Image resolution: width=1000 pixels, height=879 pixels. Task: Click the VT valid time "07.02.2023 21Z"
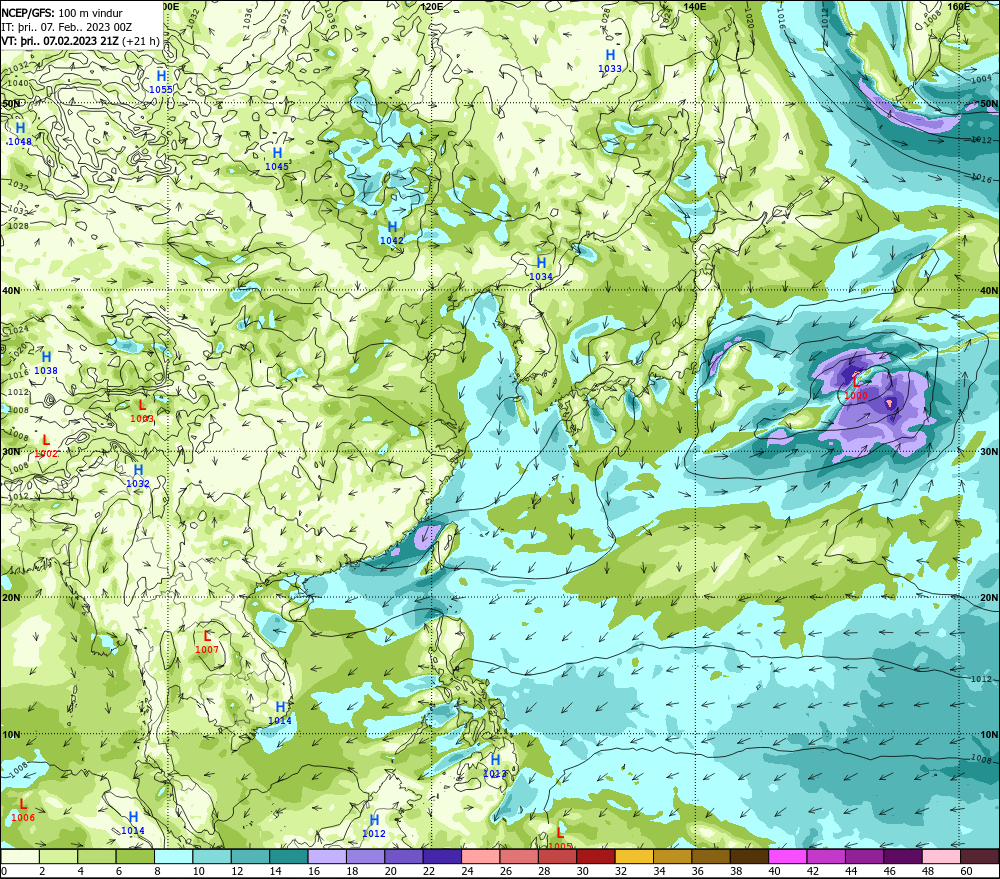[x=80, y=41]
